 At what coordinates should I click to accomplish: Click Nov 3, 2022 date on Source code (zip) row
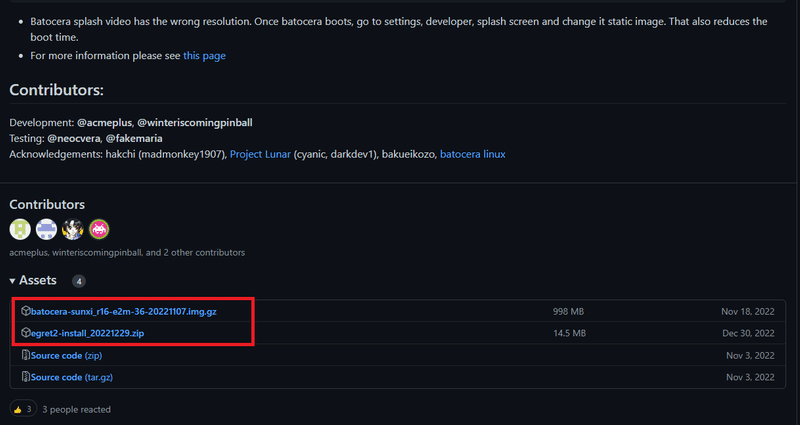750,356
